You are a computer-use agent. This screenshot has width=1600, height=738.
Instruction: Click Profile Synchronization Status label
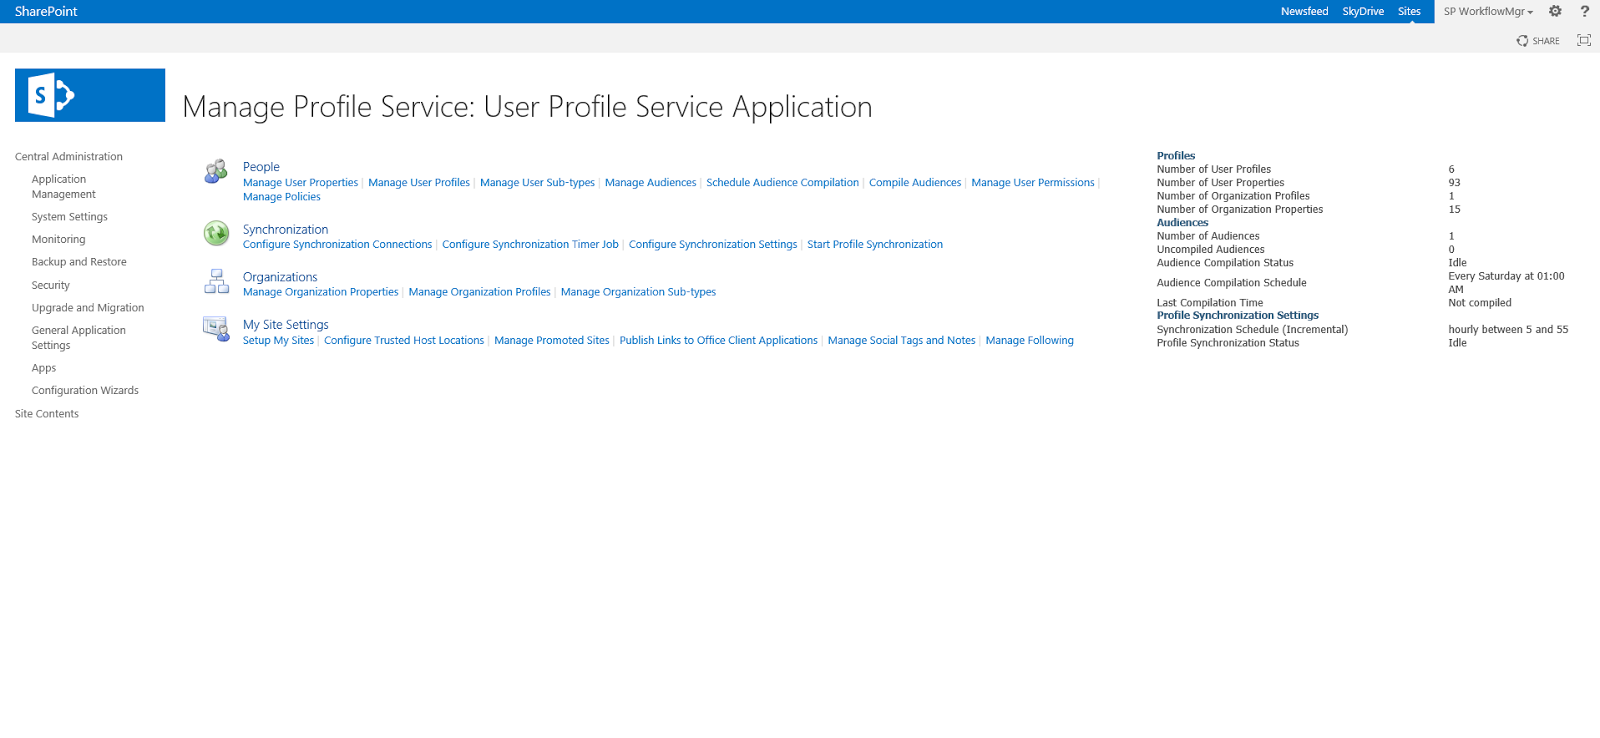[x=1228, y=343]
